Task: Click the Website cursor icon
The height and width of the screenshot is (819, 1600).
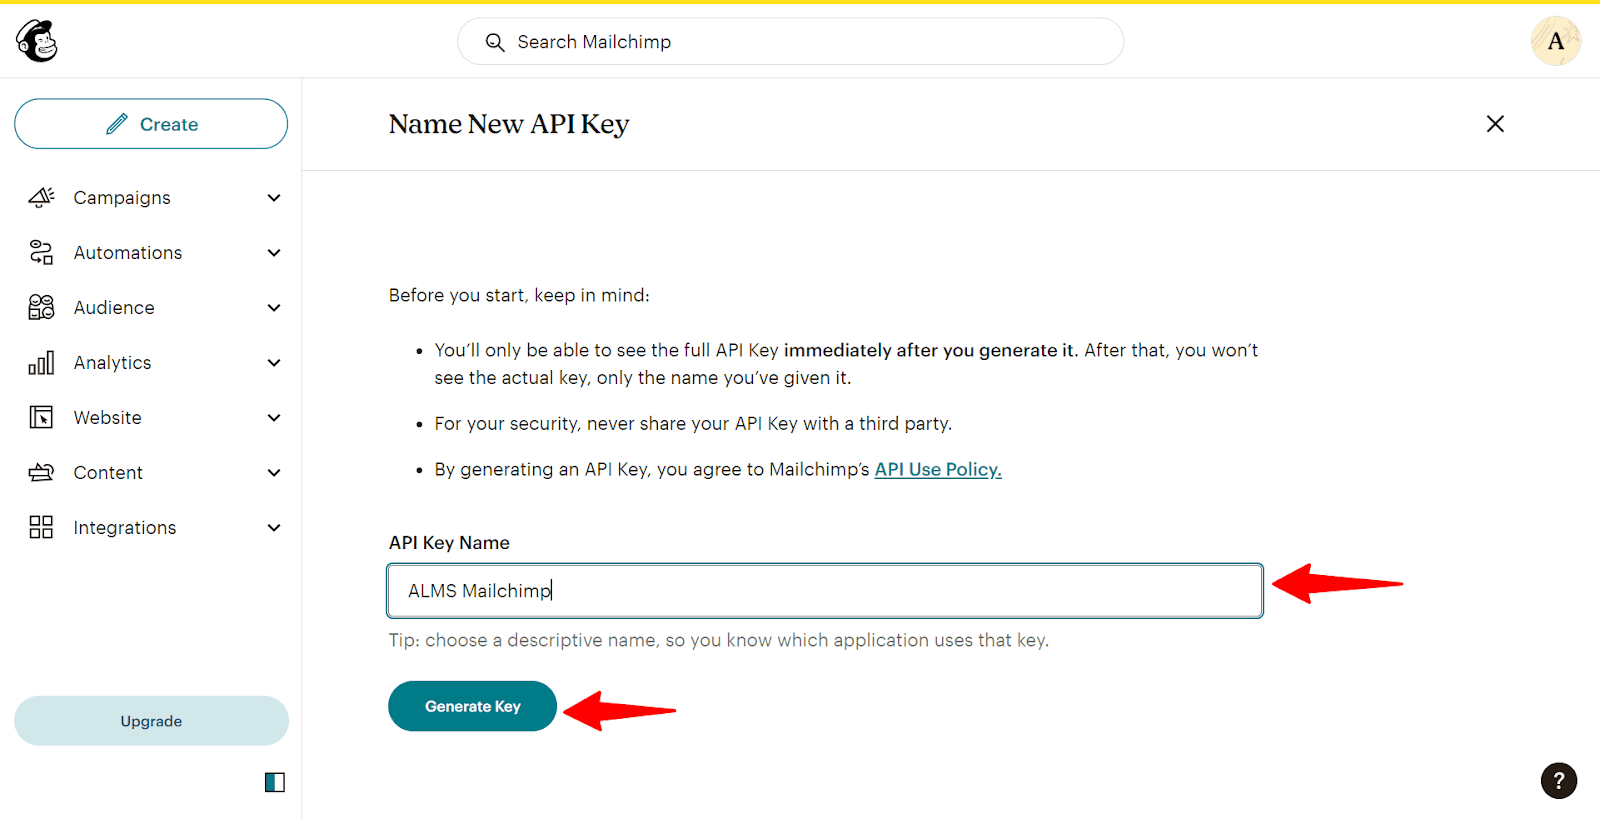Action: point(41,417)
